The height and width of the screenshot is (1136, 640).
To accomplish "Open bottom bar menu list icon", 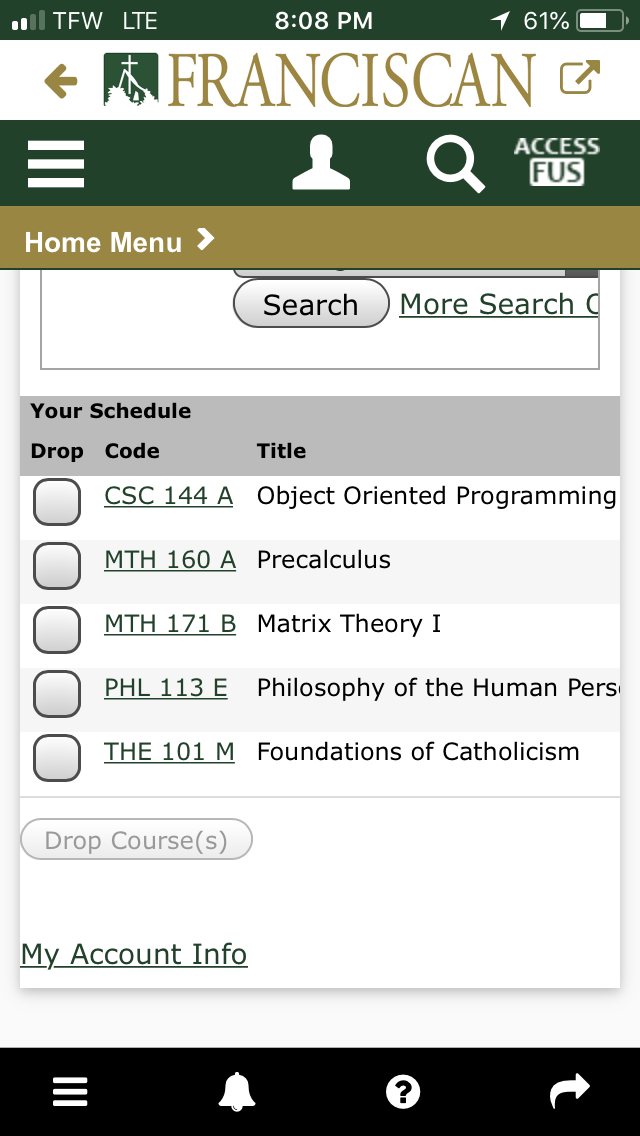I will pos(70,1092).
